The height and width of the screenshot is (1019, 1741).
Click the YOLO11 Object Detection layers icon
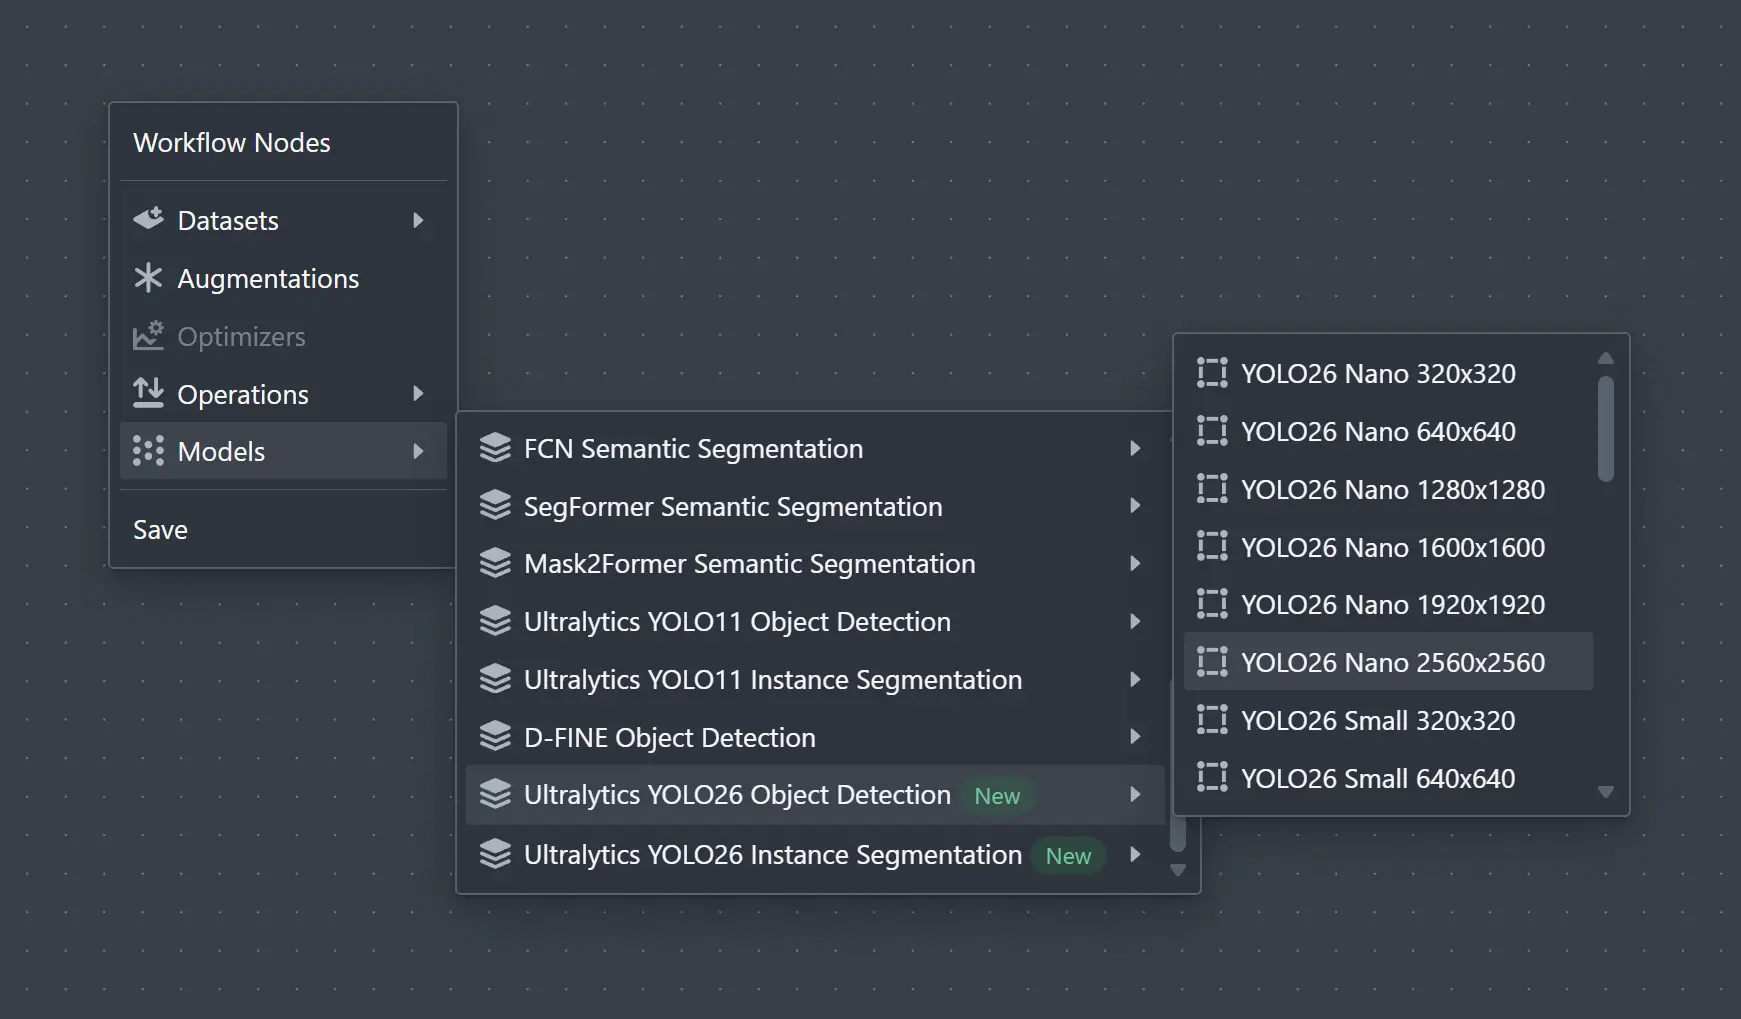pyautogui.click(x=495, y=621)
